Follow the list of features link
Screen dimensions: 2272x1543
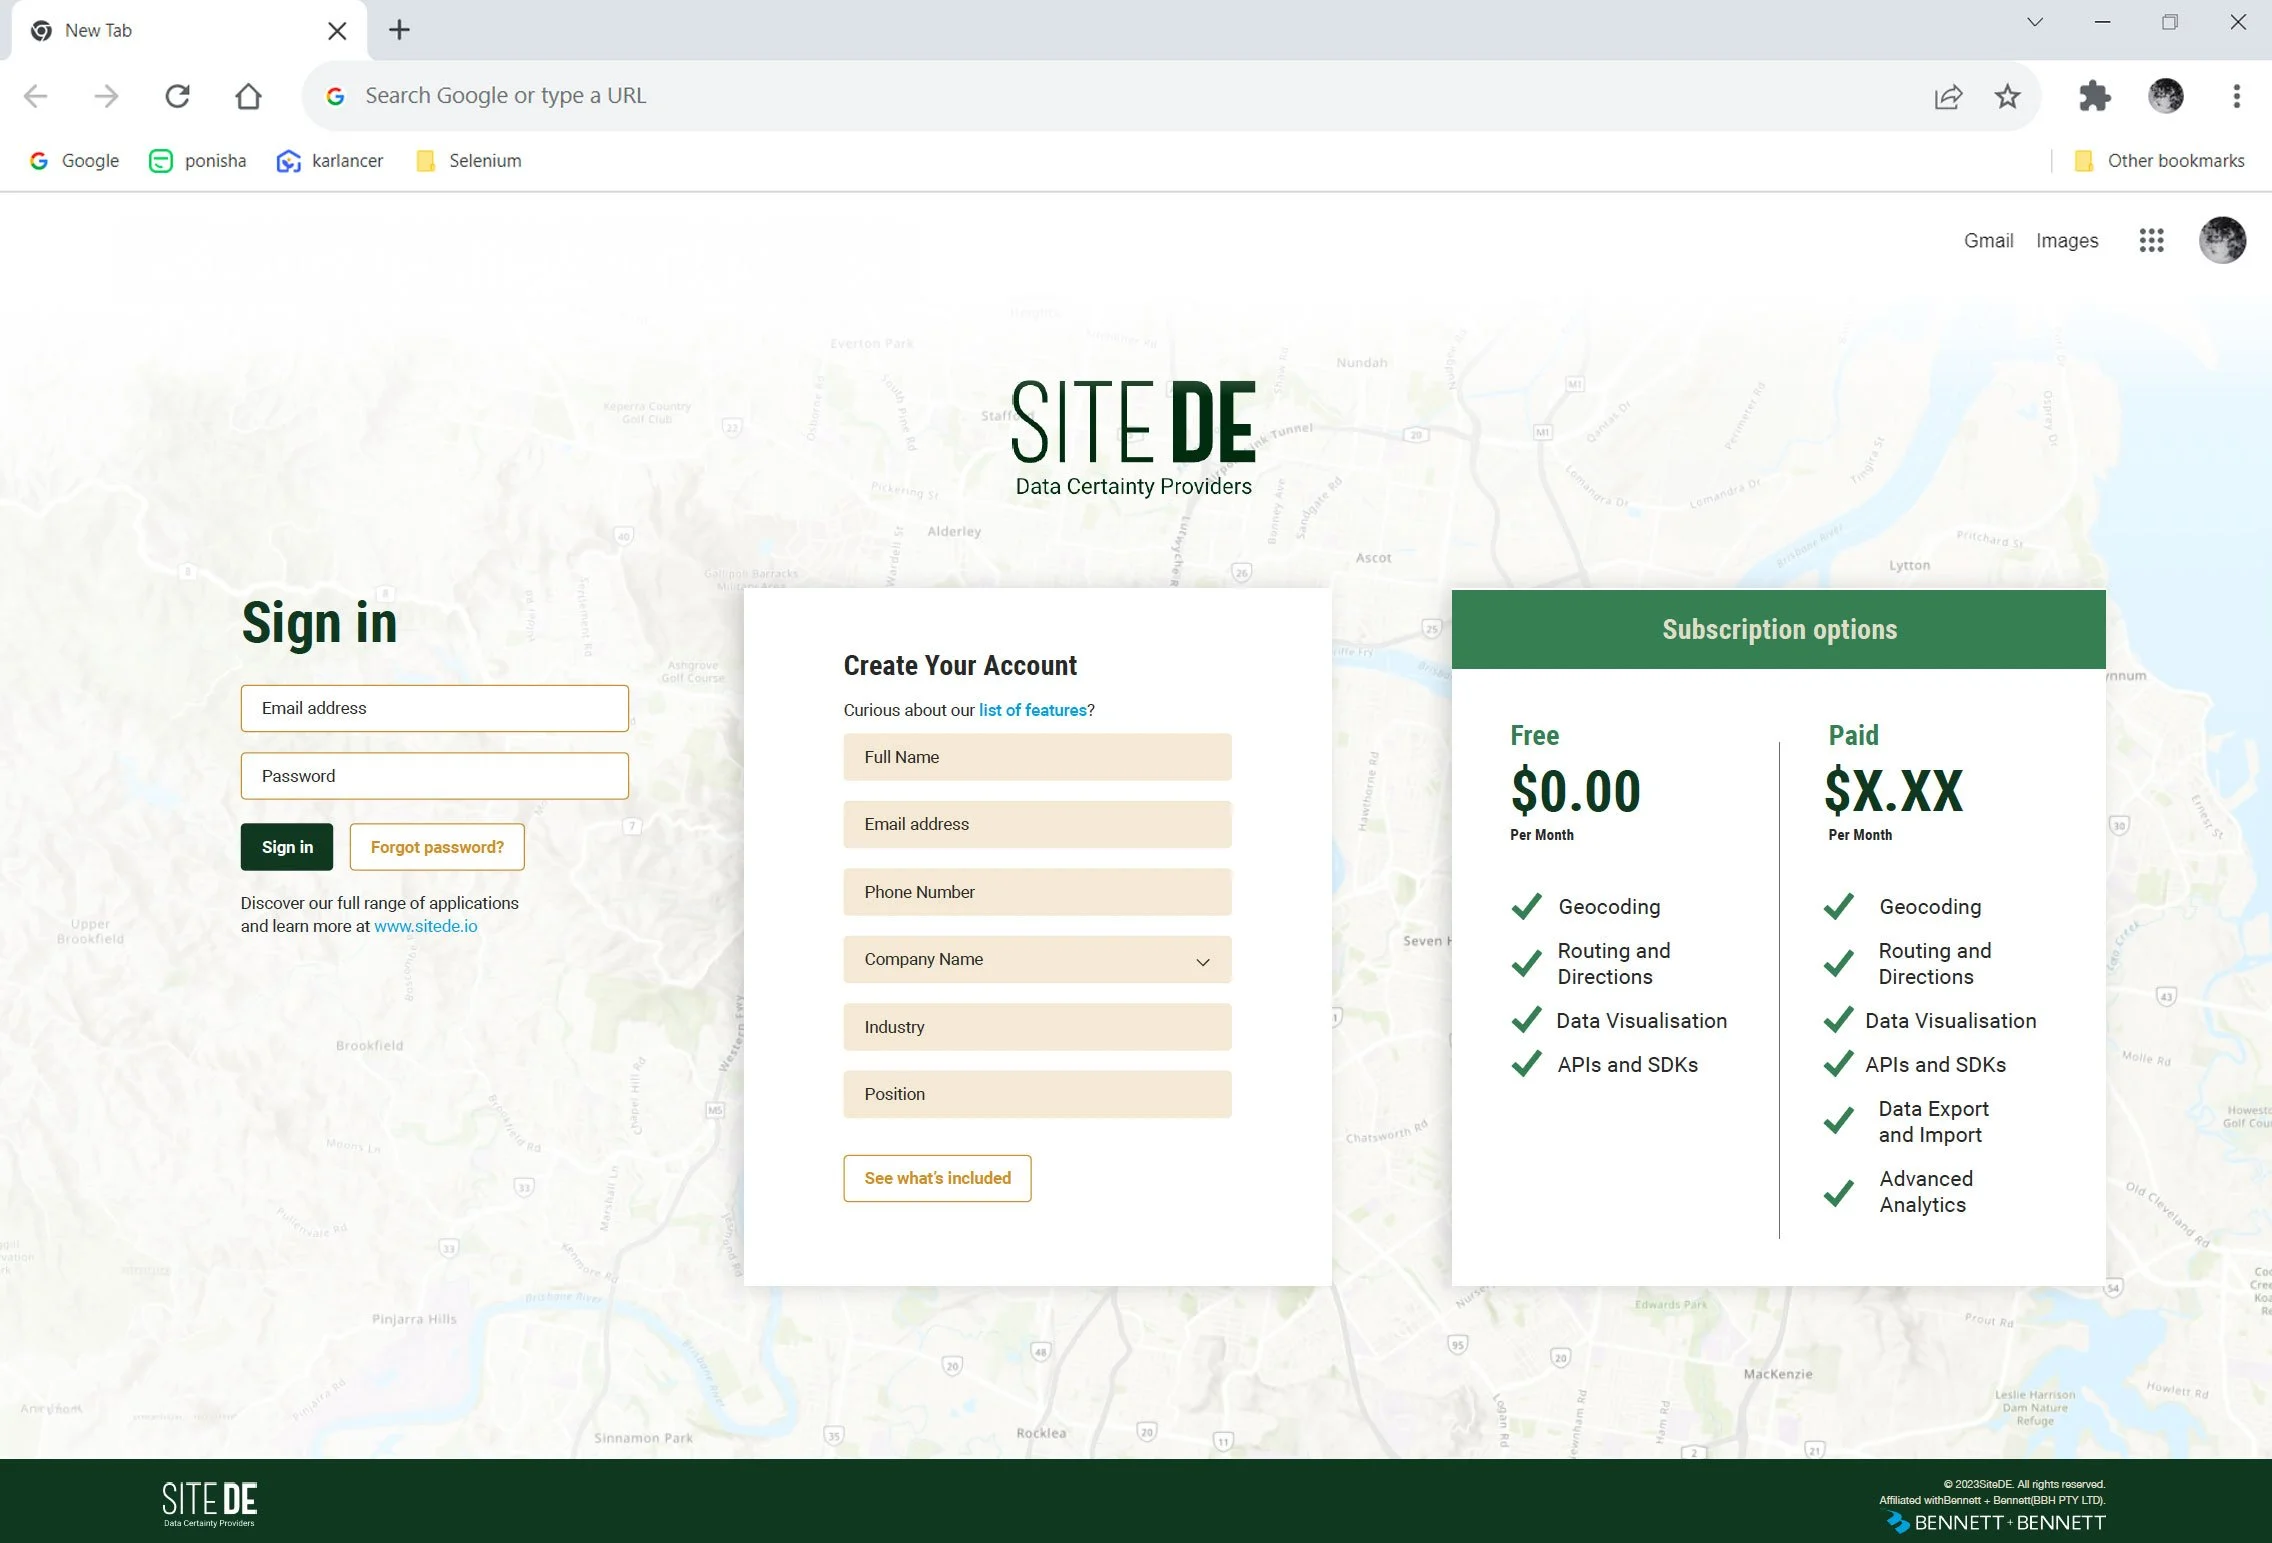tap(1032, 710)
